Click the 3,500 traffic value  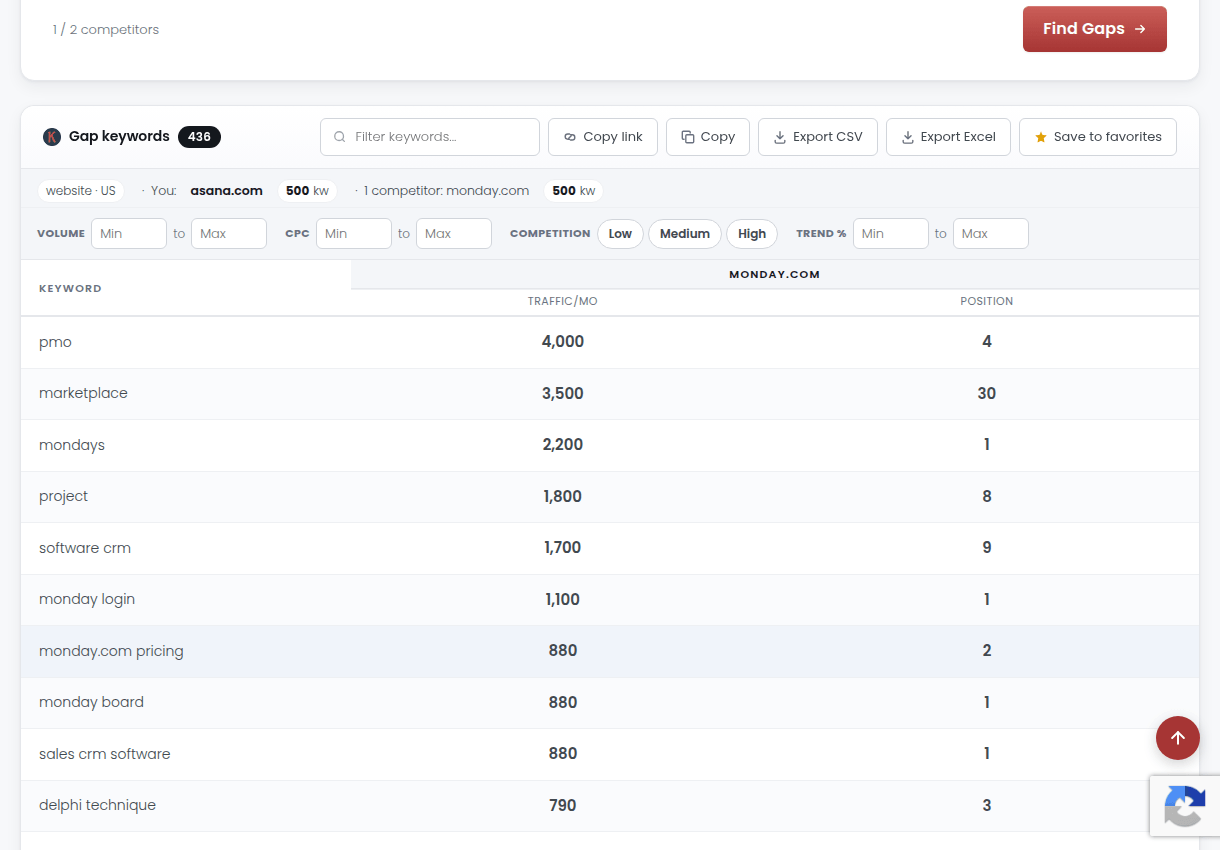pos(563,393)
